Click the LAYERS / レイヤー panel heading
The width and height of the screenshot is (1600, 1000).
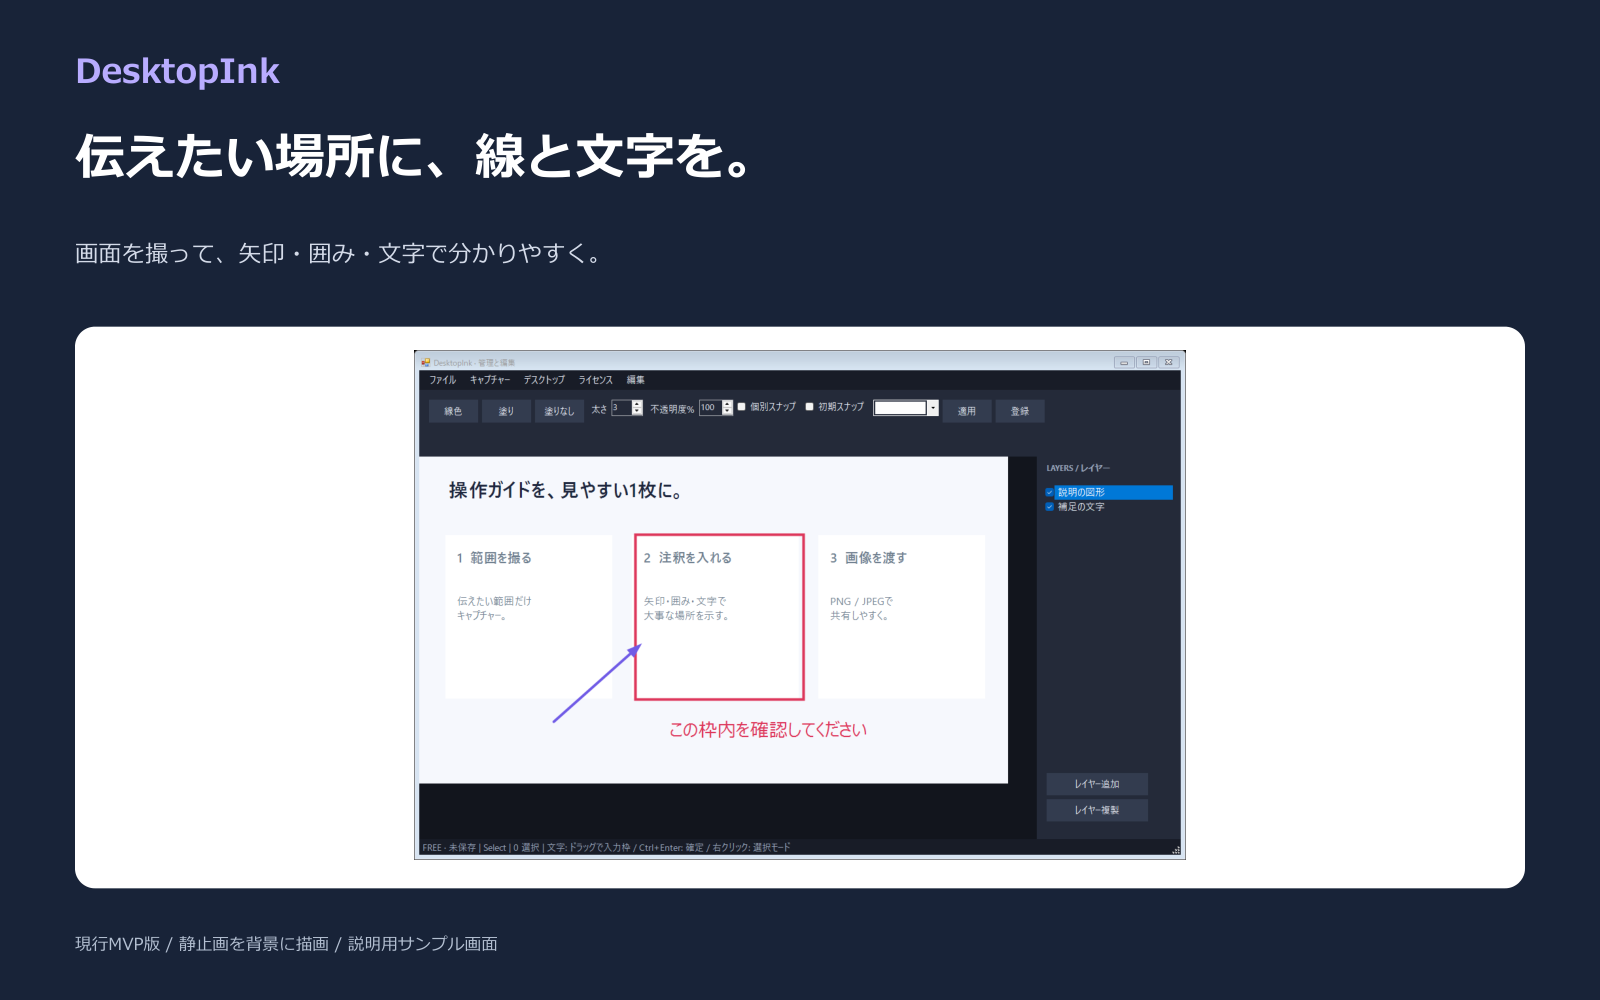[1078, 468]
